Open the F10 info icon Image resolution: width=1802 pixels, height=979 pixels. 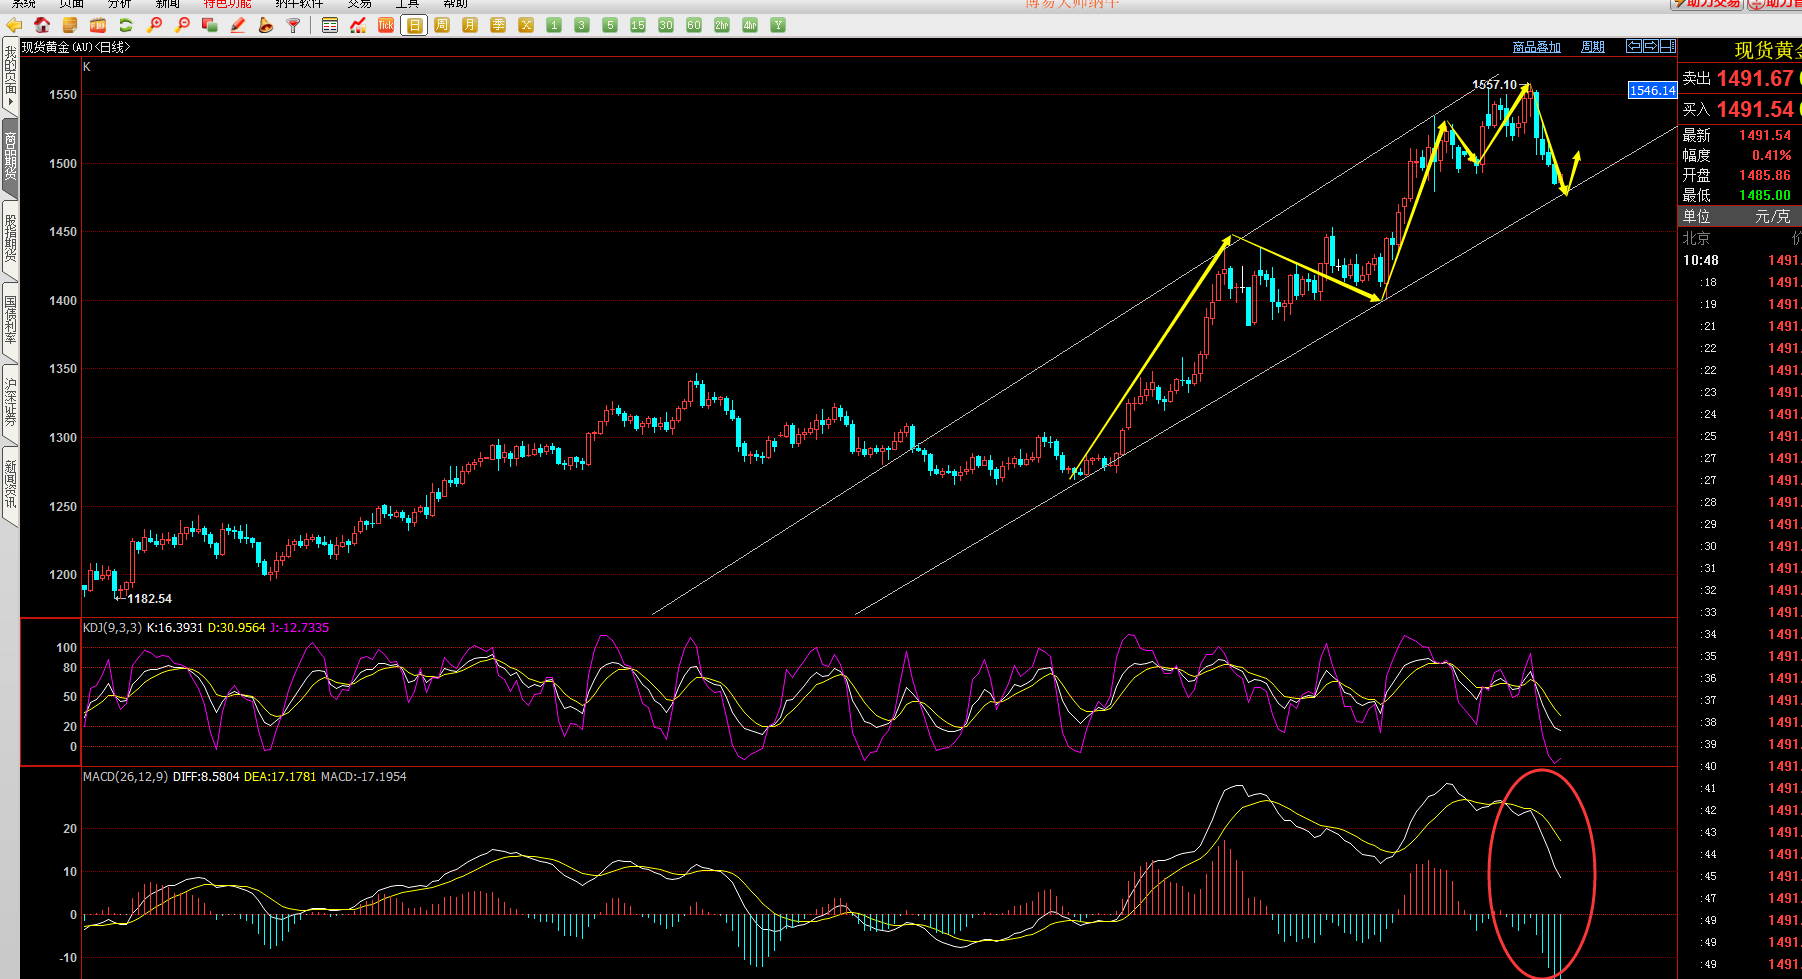click(x=98, y=25)
